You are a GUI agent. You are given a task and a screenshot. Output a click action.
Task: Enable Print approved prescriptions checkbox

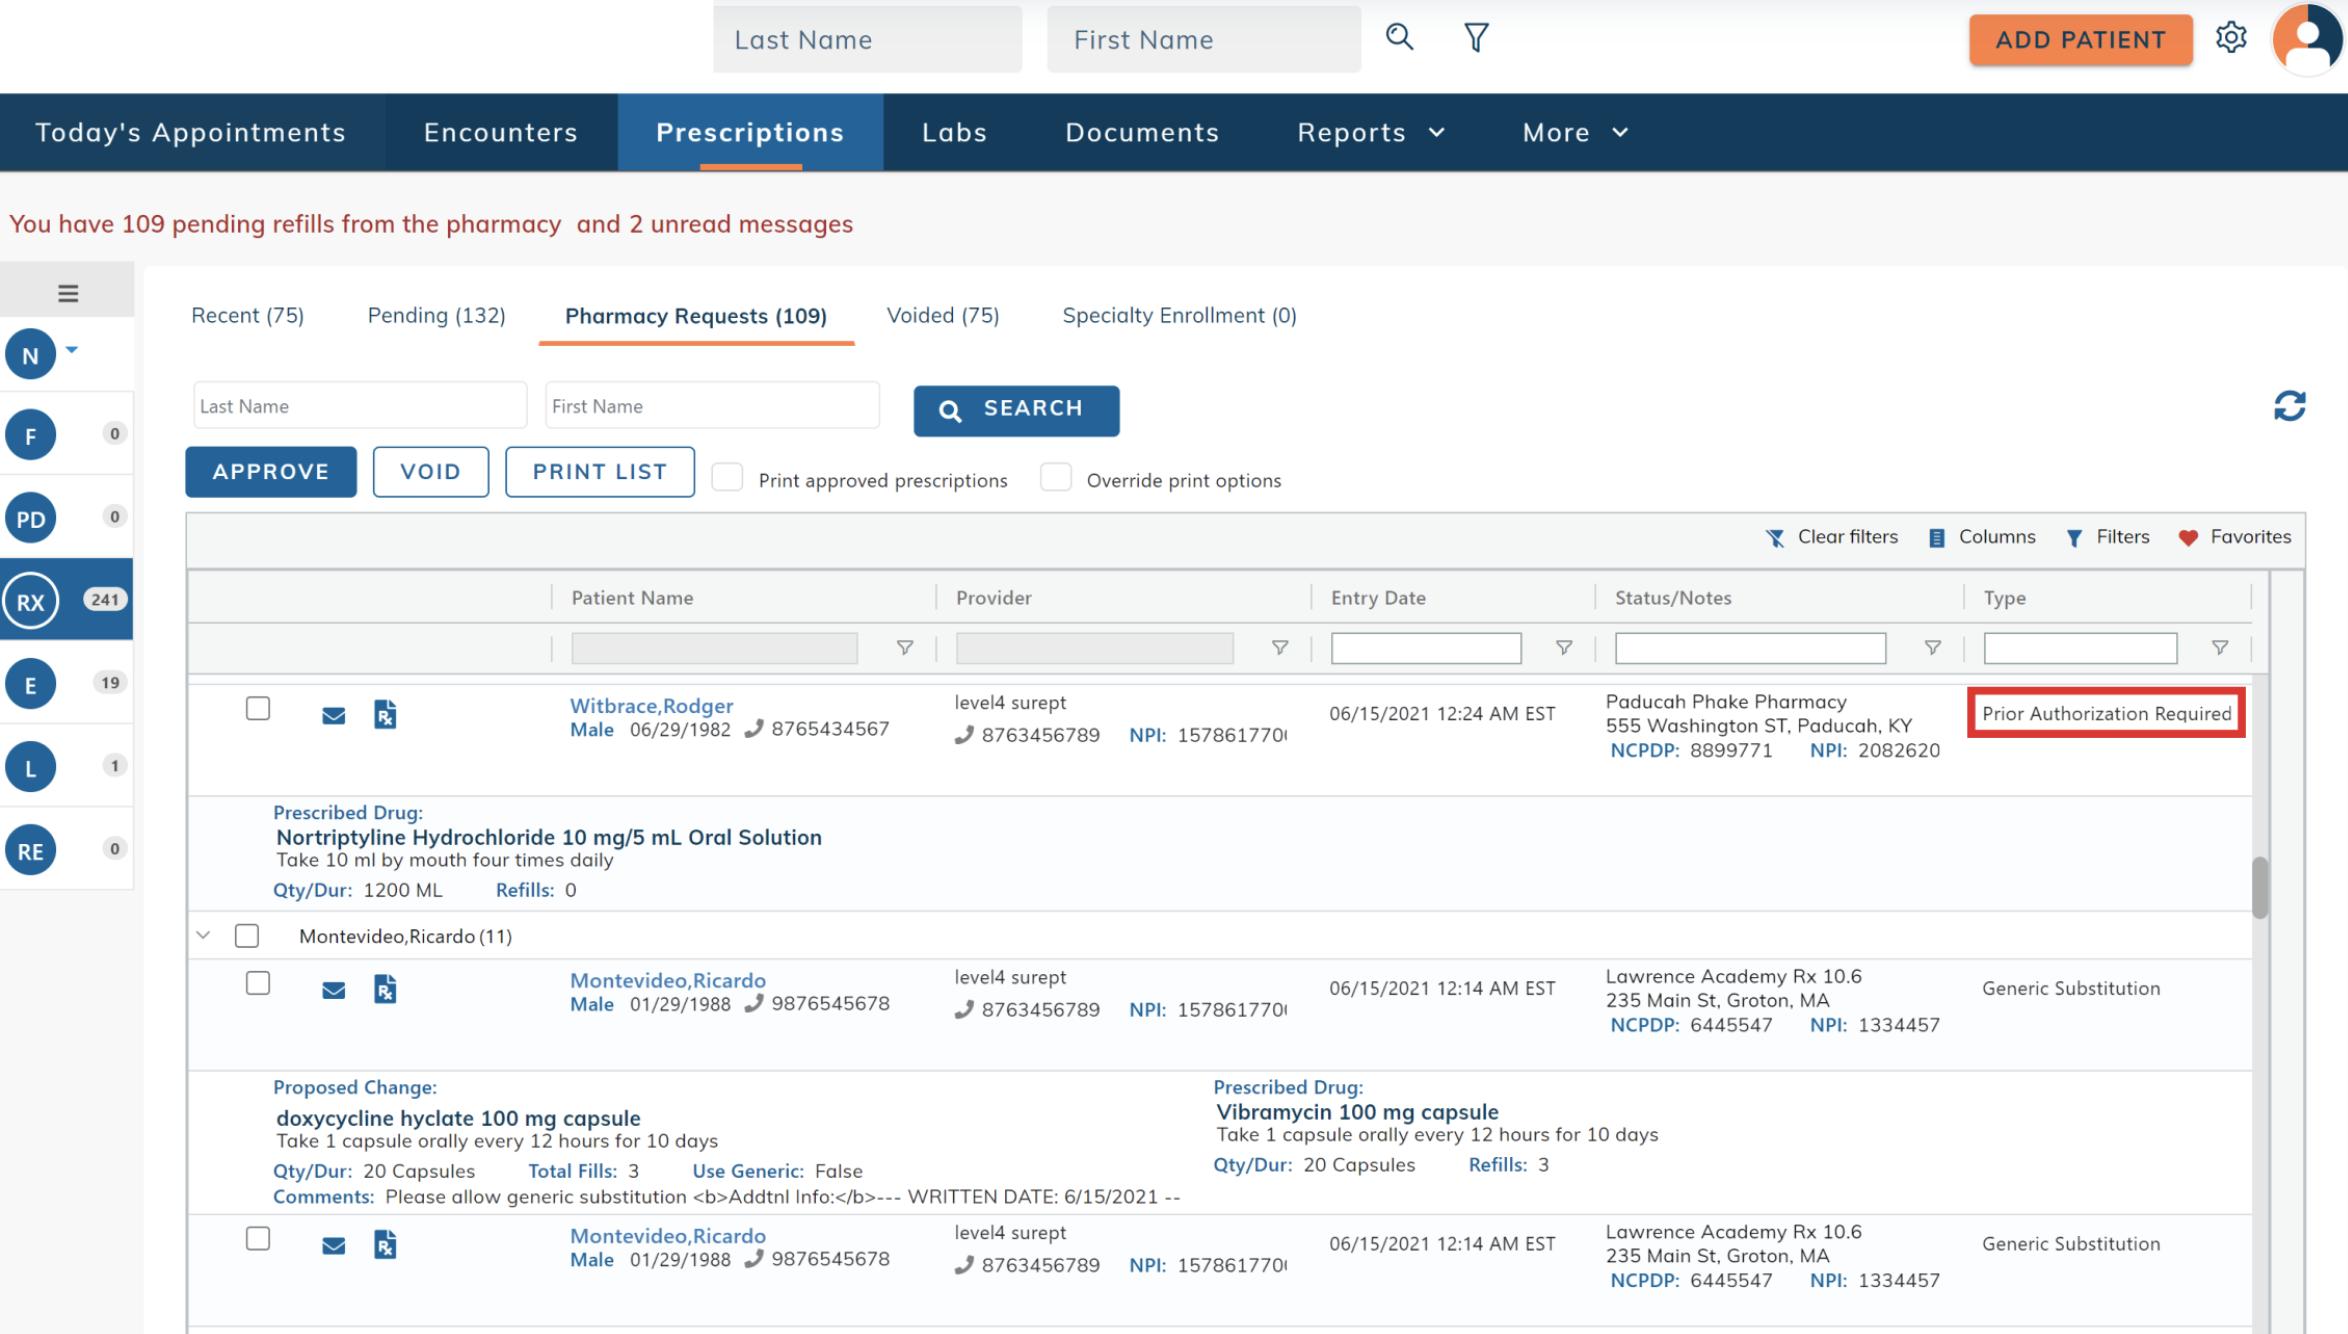click(728, 478)
